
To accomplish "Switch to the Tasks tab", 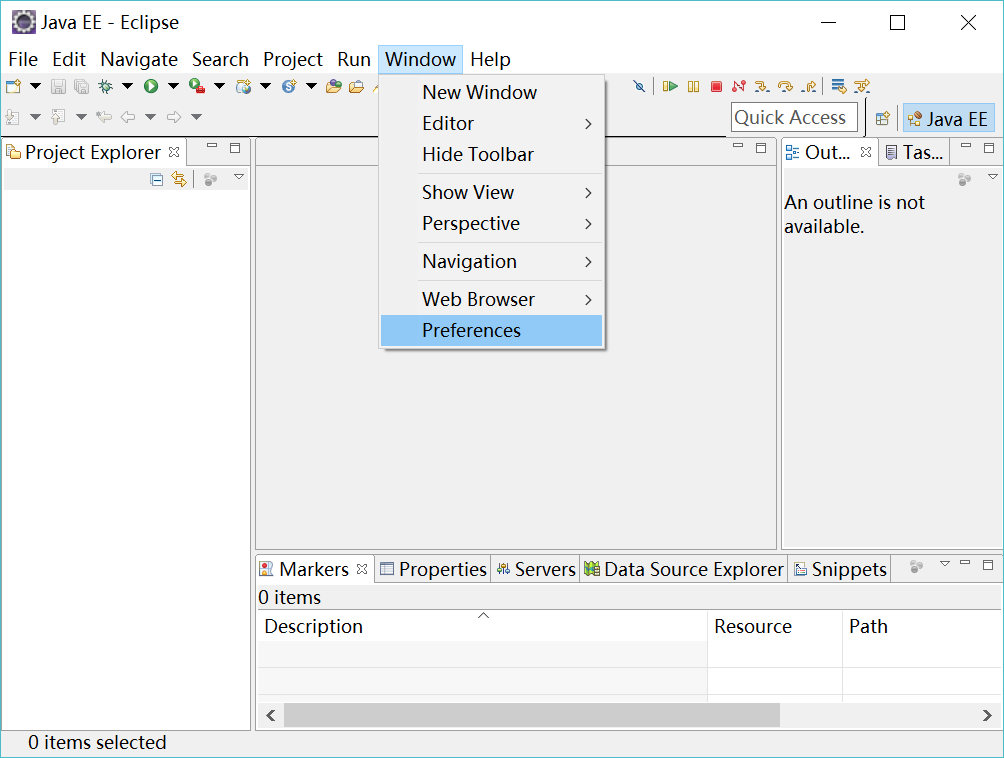I will click(915, 152).
